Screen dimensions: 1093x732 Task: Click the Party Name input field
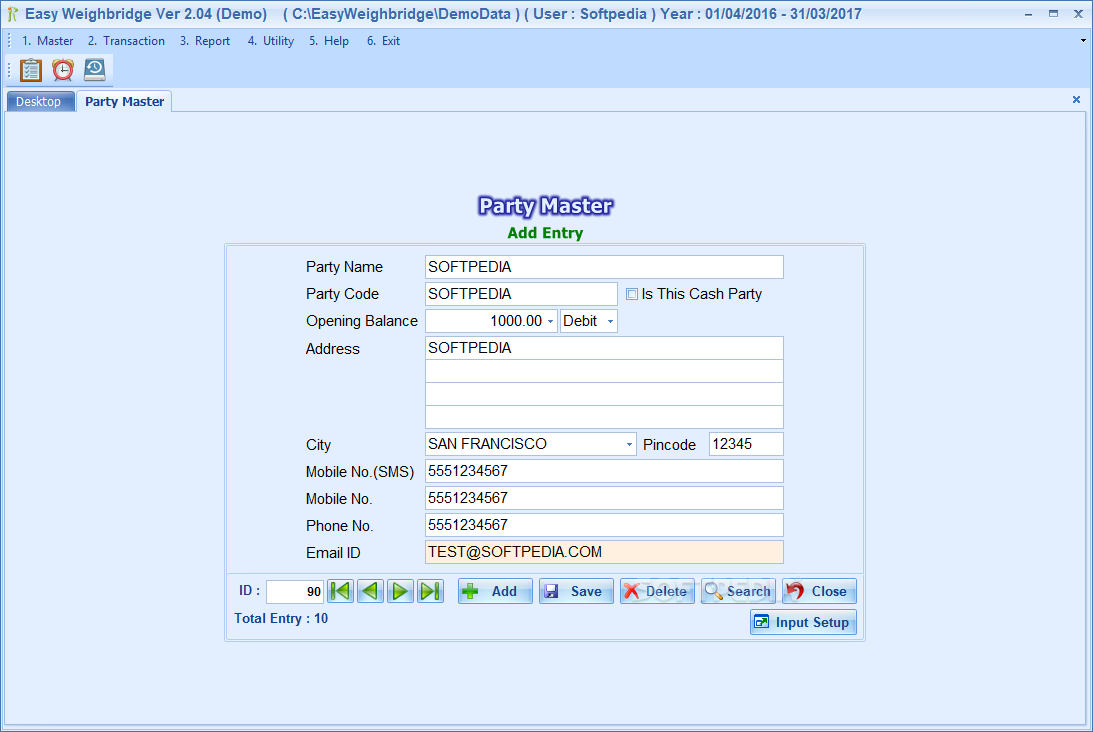(x=604, y=267)
